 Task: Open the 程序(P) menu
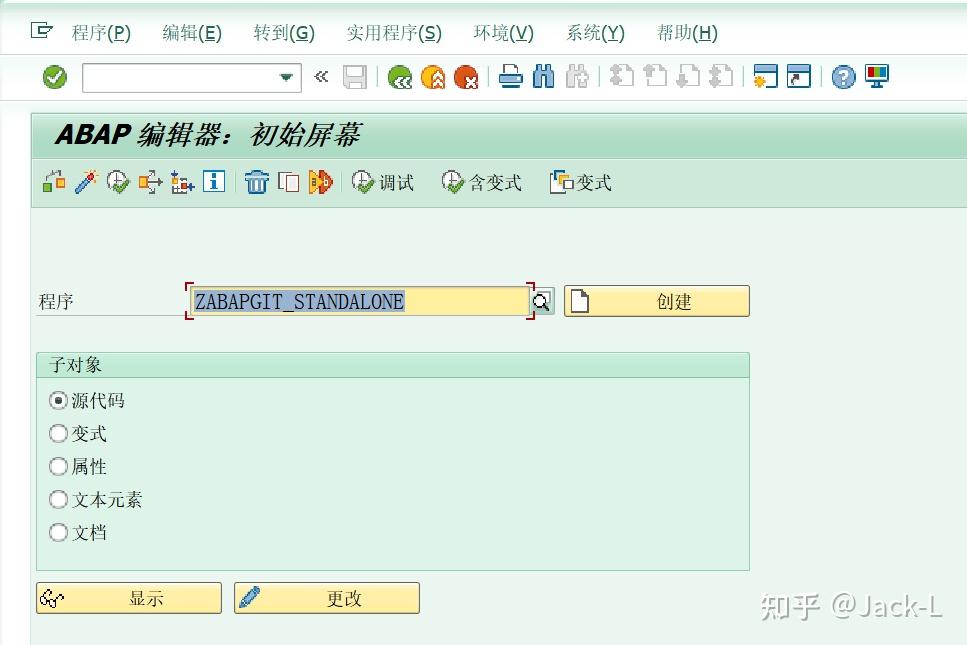click(x=101, y=33)
